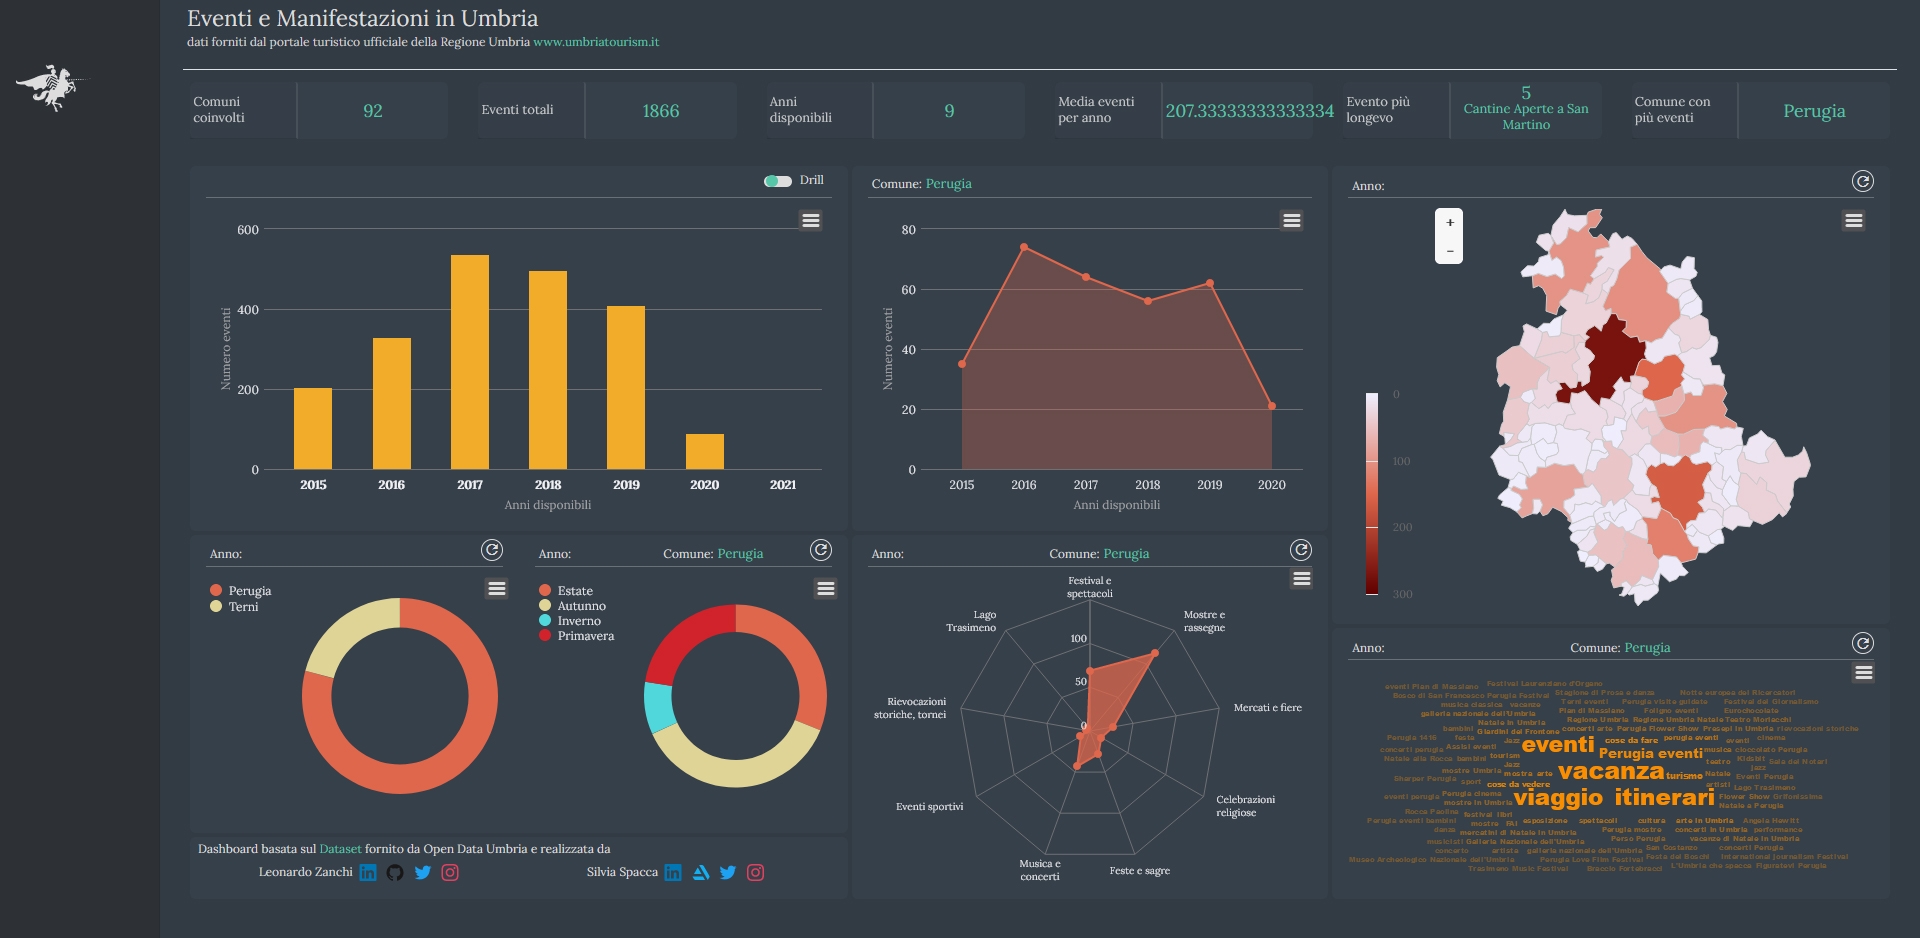Toggle the Primavera legend item
This screenshot has width=1920, height=938.
coord(576,636)
